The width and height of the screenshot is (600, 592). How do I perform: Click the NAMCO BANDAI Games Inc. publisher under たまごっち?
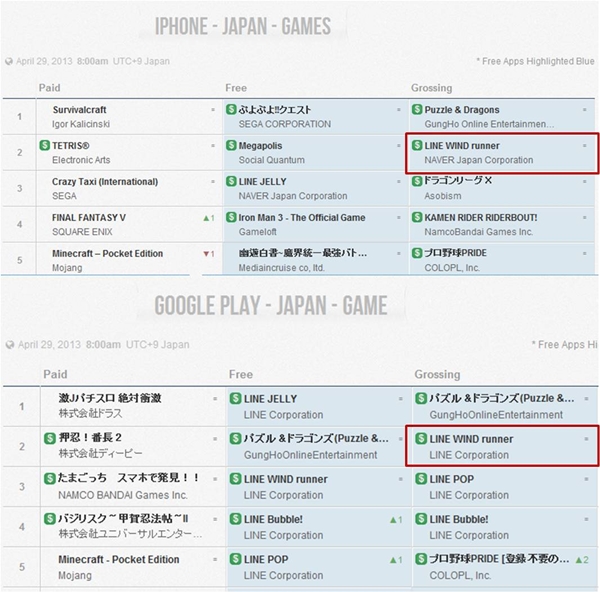tap(123, 495)
